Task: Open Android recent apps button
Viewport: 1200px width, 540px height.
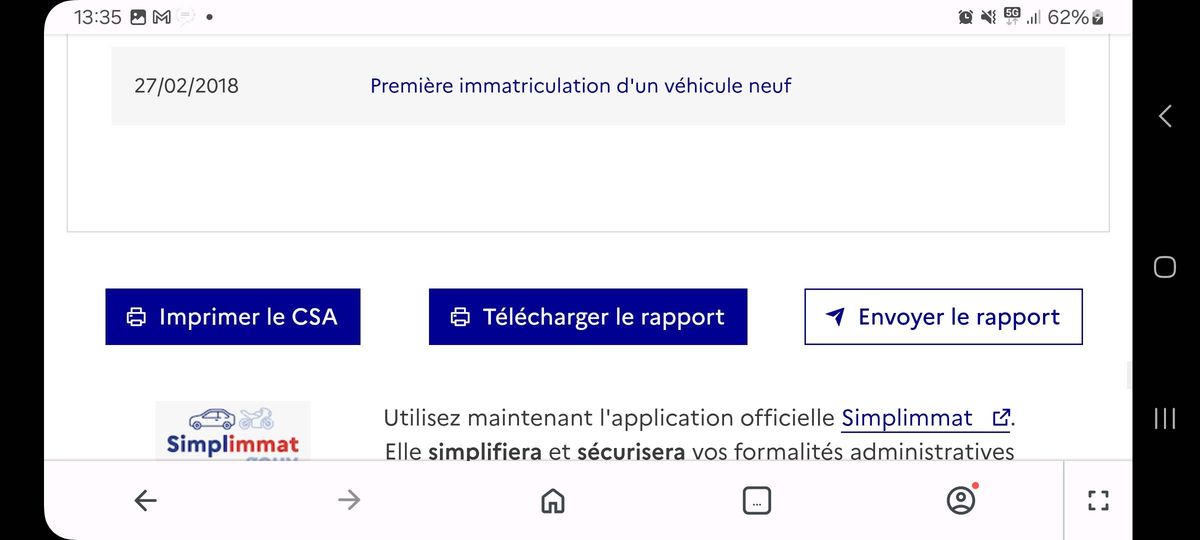Action: click(1165, 417)
